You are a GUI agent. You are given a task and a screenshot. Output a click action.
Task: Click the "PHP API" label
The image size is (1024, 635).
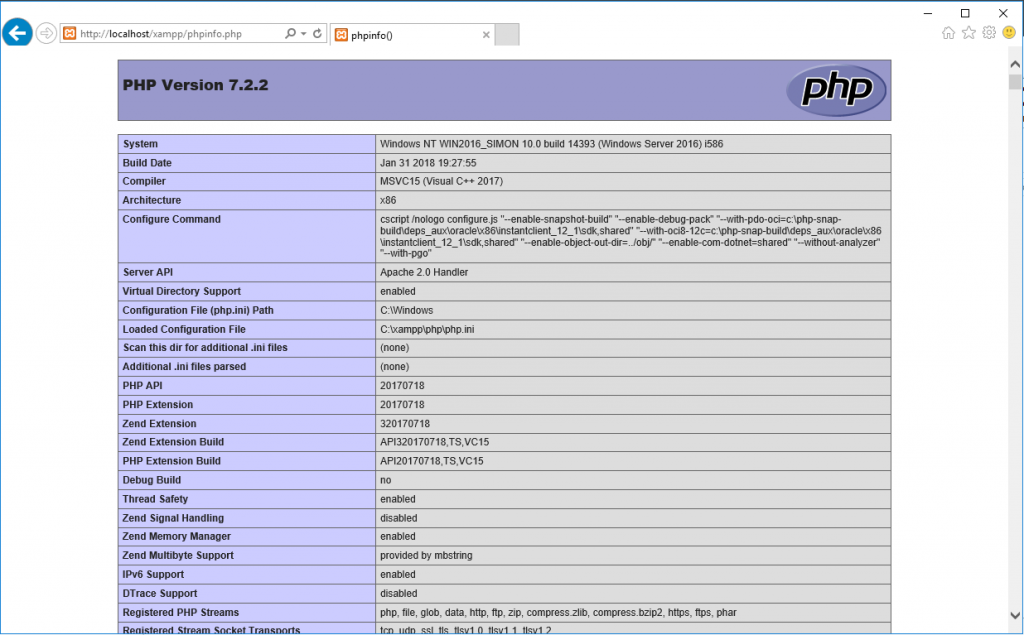(142, 385)
